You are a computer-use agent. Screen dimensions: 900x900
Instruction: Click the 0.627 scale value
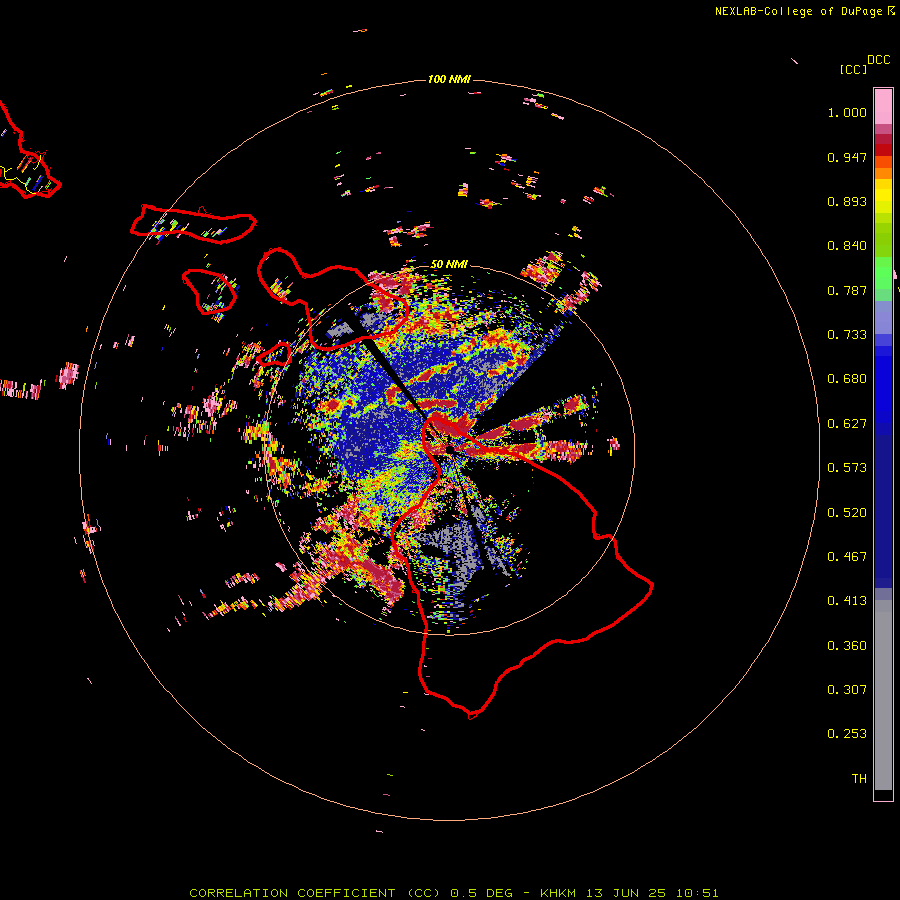click(847, 424)
